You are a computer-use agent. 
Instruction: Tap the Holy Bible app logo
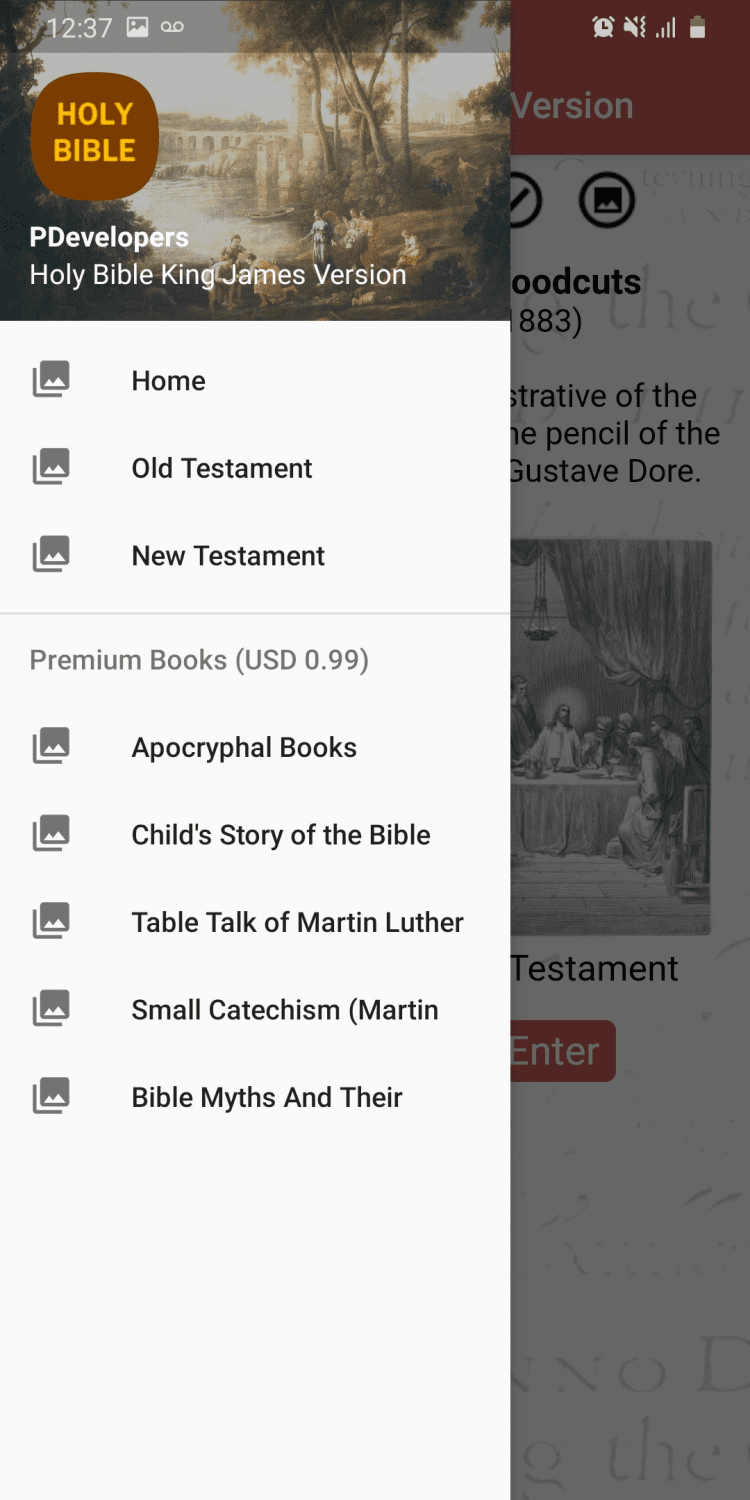pyautogui.click(x=95, y=135)
